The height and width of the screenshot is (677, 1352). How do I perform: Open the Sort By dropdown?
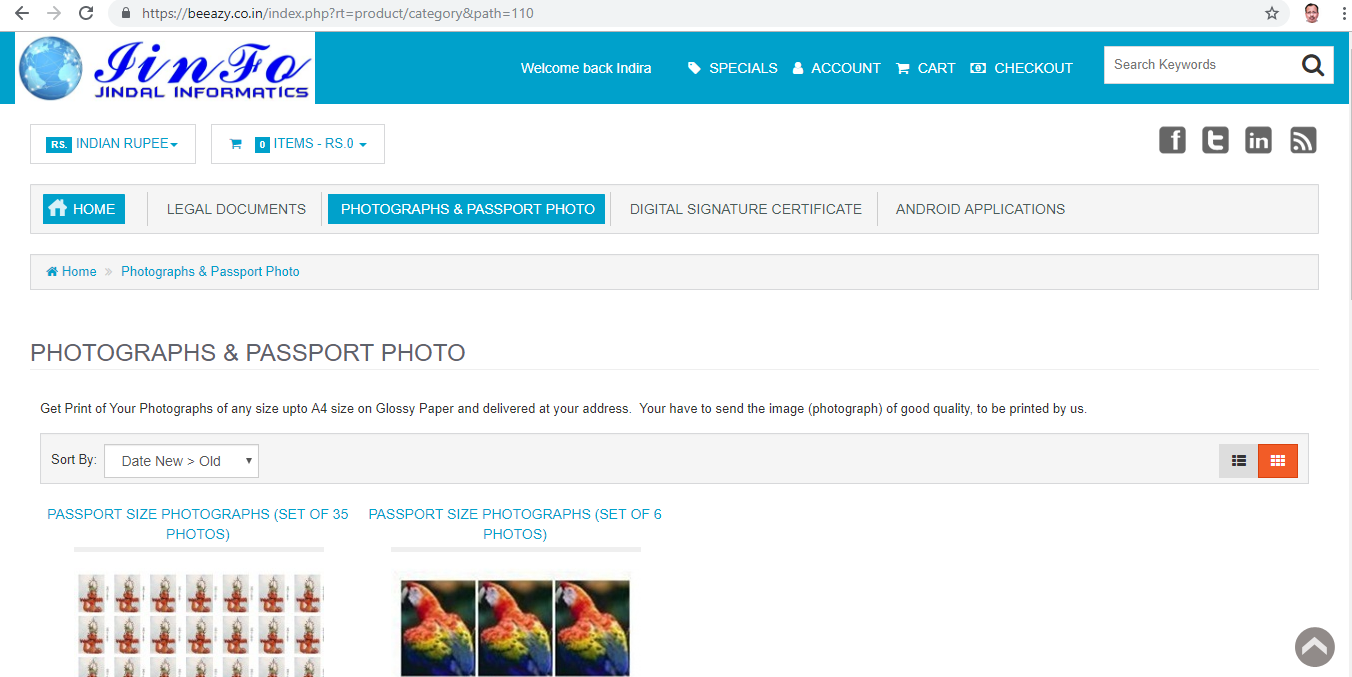pos(181,461)
